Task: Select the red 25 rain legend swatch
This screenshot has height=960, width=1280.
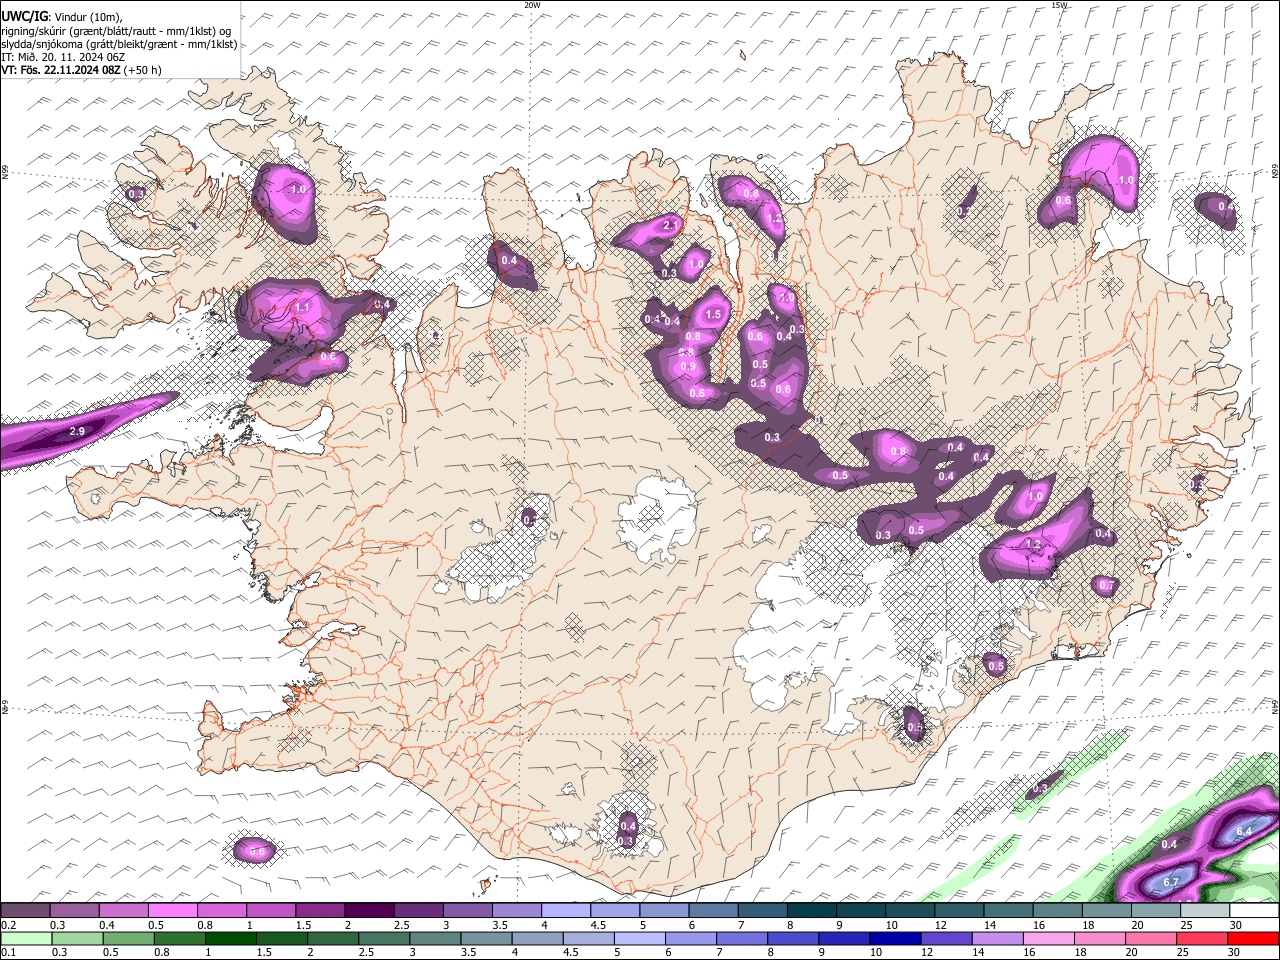Action: (x=1200, y=938)
